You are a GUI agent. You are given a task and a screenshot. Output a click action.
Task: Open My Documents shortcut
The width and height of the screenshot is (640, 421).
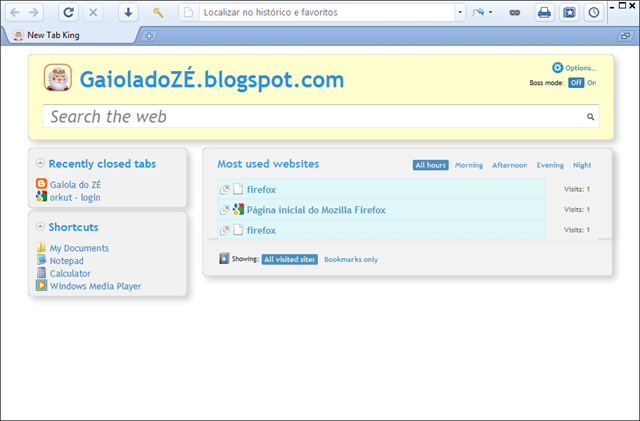coord(79,248)
